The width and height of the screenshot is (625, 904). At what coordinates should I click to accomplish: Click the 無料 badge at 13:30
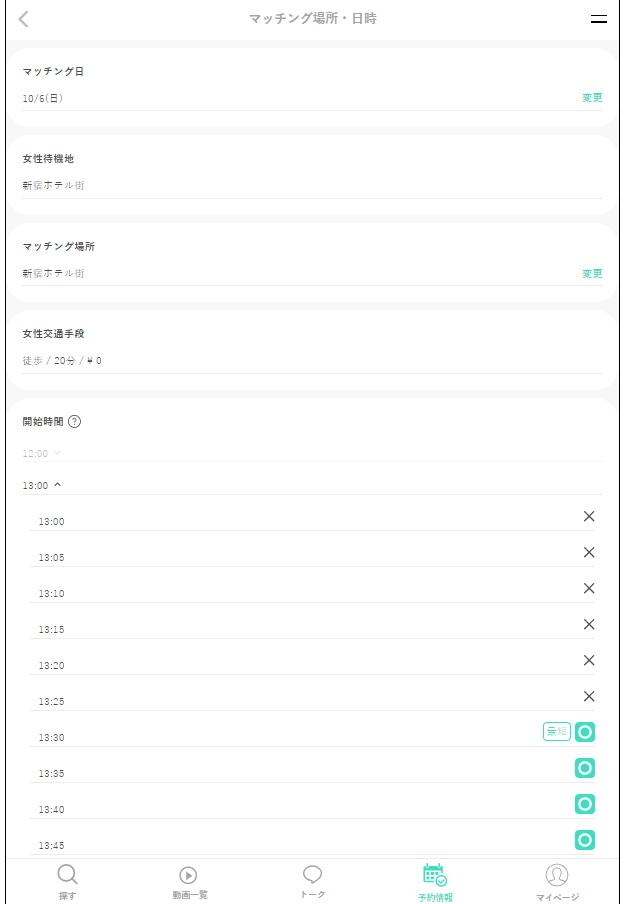tap(556, 732)
